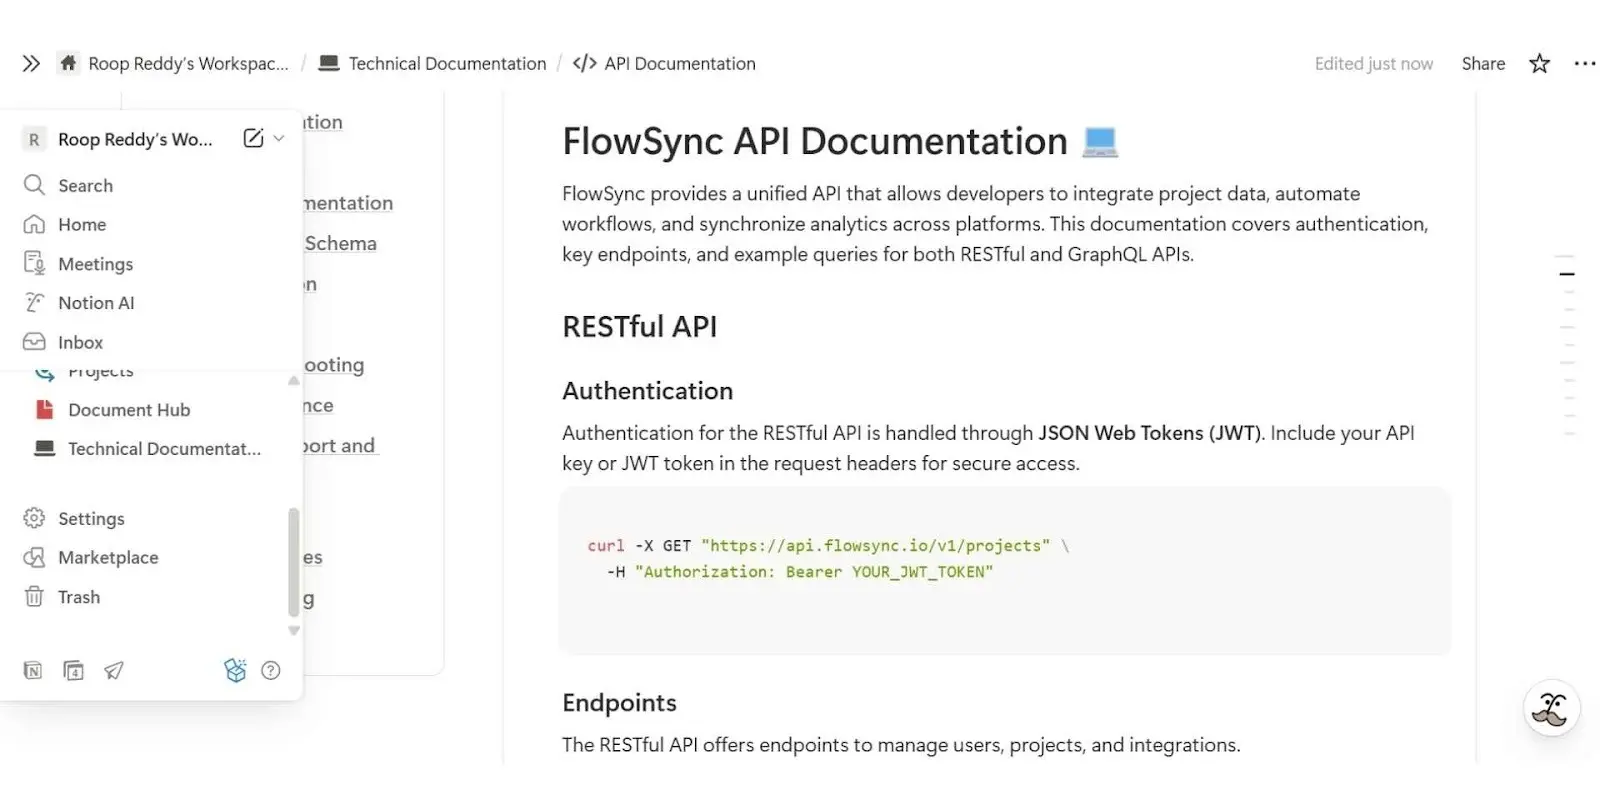Open the help question mark icon
1600x800 pixels.
[270, 670]
